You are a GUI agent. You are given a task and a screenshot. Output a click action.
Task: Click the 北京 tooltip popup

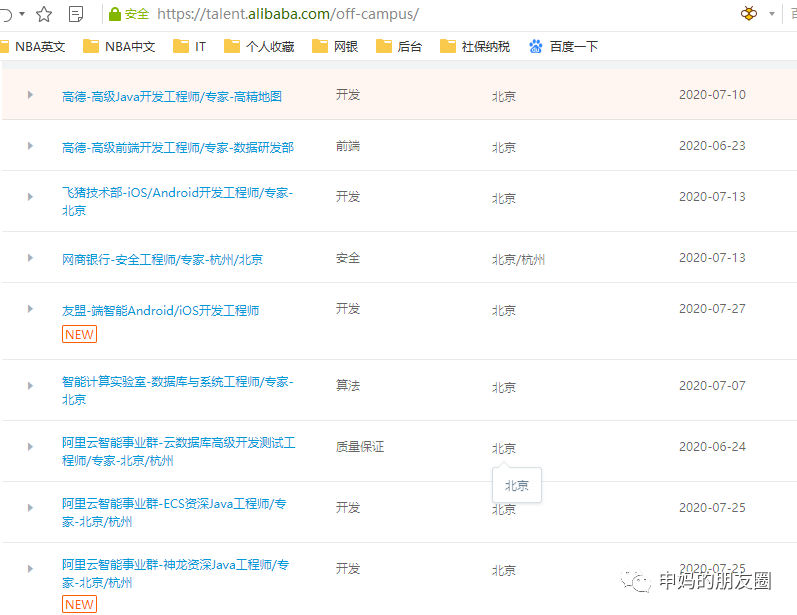pos(517,485)
